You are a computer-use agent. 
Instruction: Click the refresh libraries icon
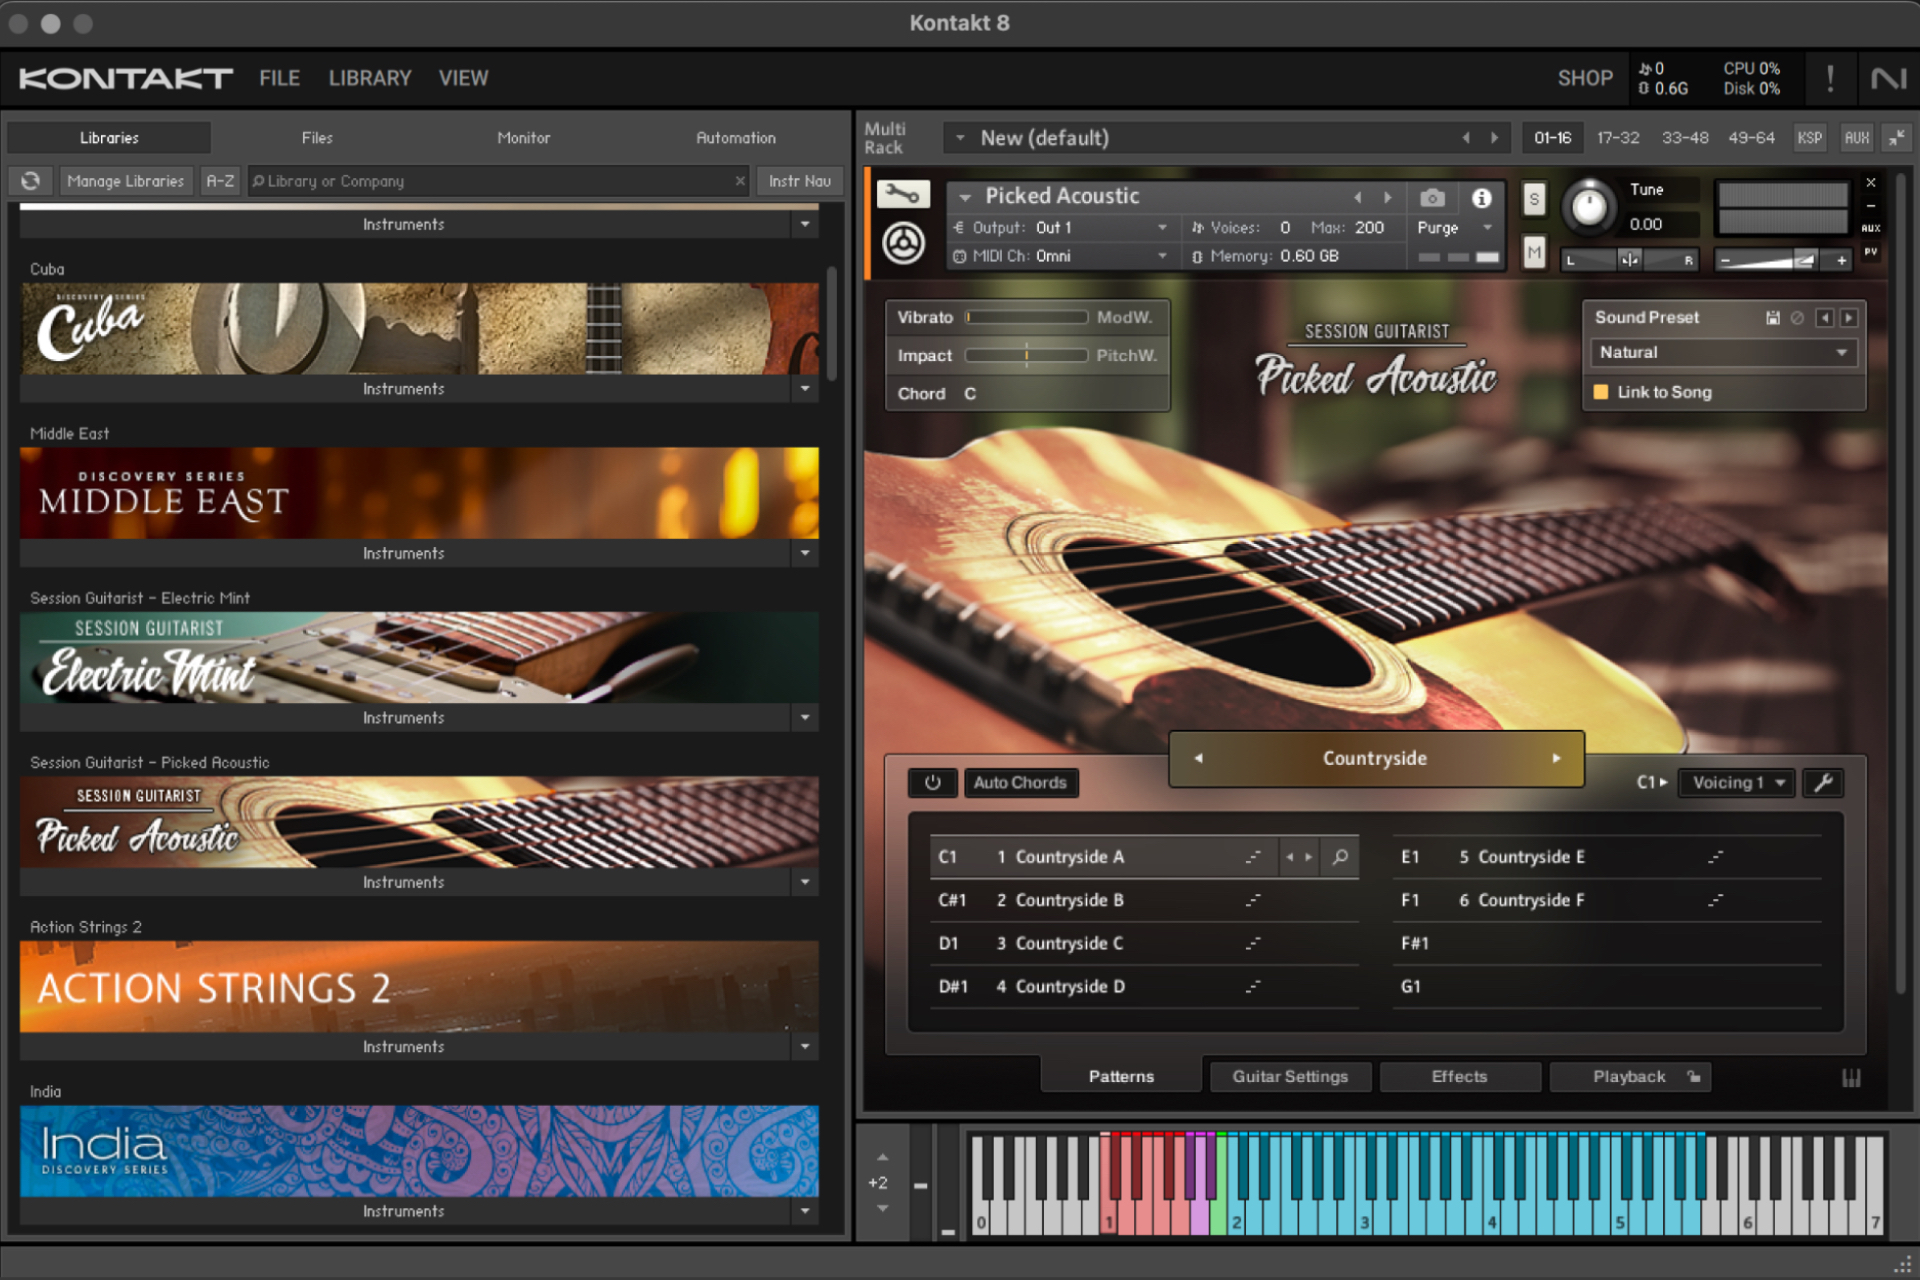(x=31, y=181)
